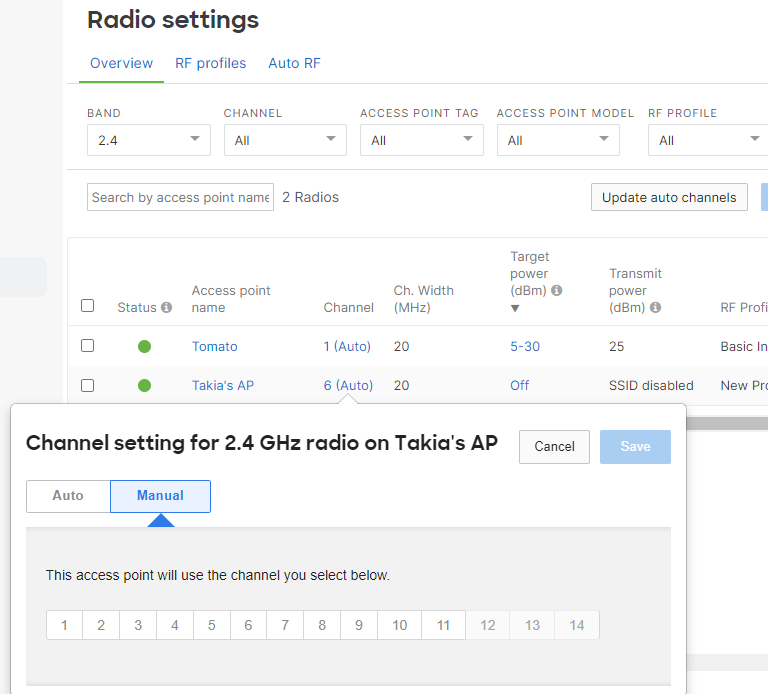
Task: Select disabled manual channel 12
Action: tap(488, 625)
